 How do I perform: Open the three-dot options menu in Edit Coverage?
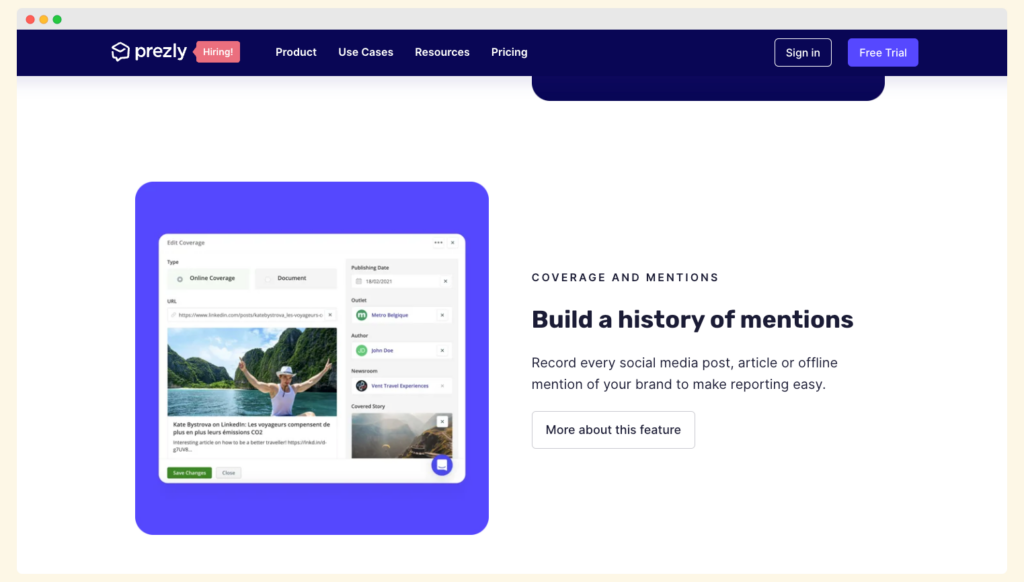click(438, 243)
